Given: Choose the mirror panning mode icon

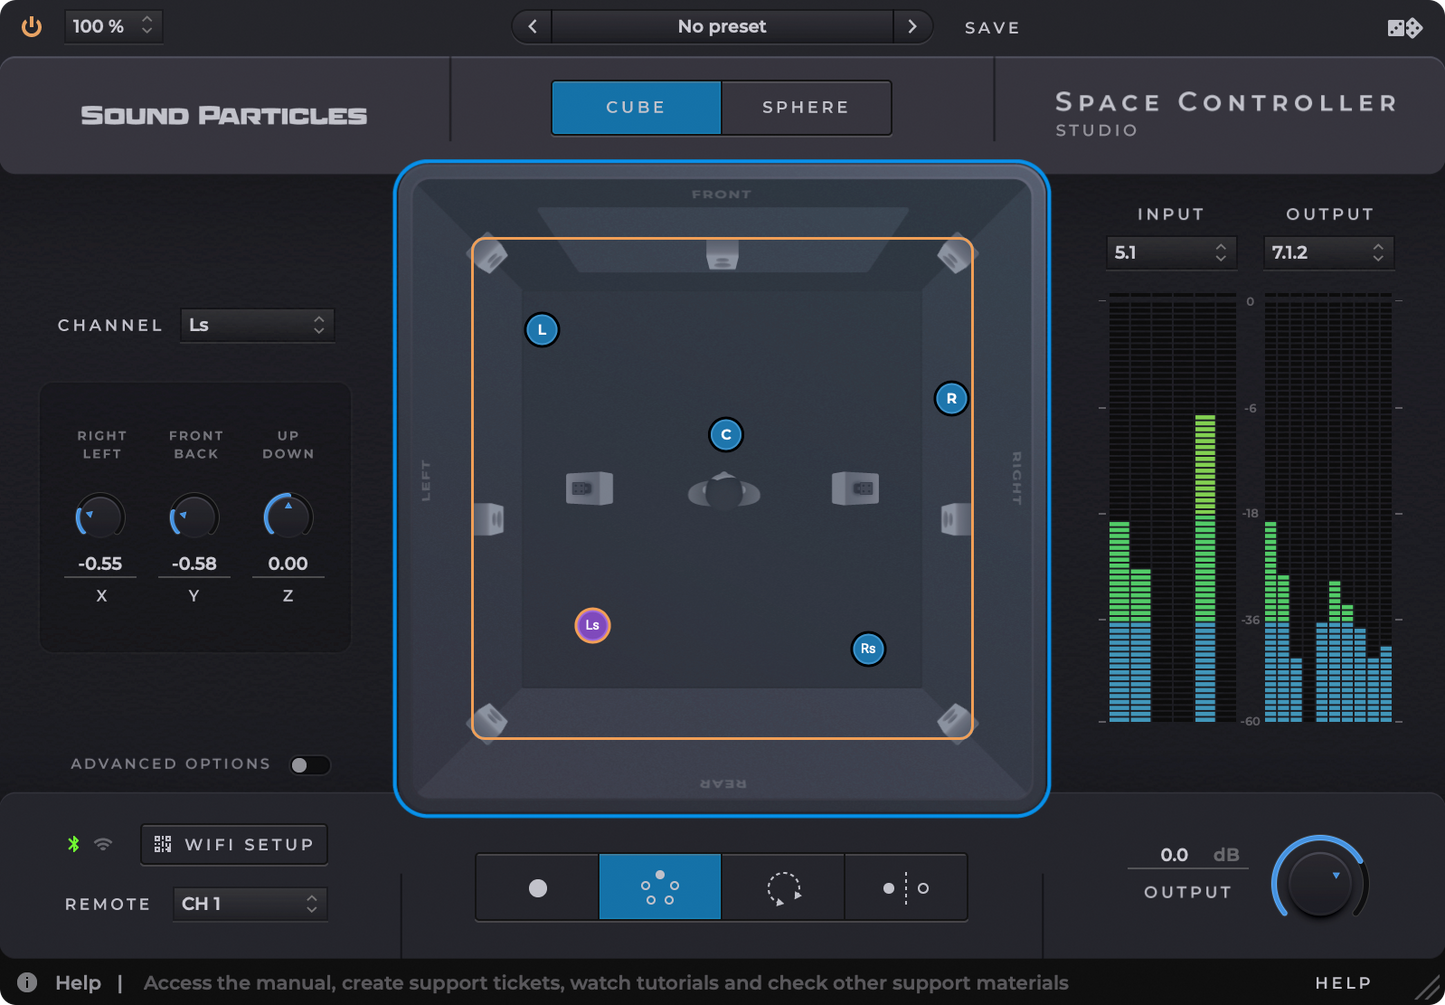Looking at the screenshot, I should pos(906,887).
